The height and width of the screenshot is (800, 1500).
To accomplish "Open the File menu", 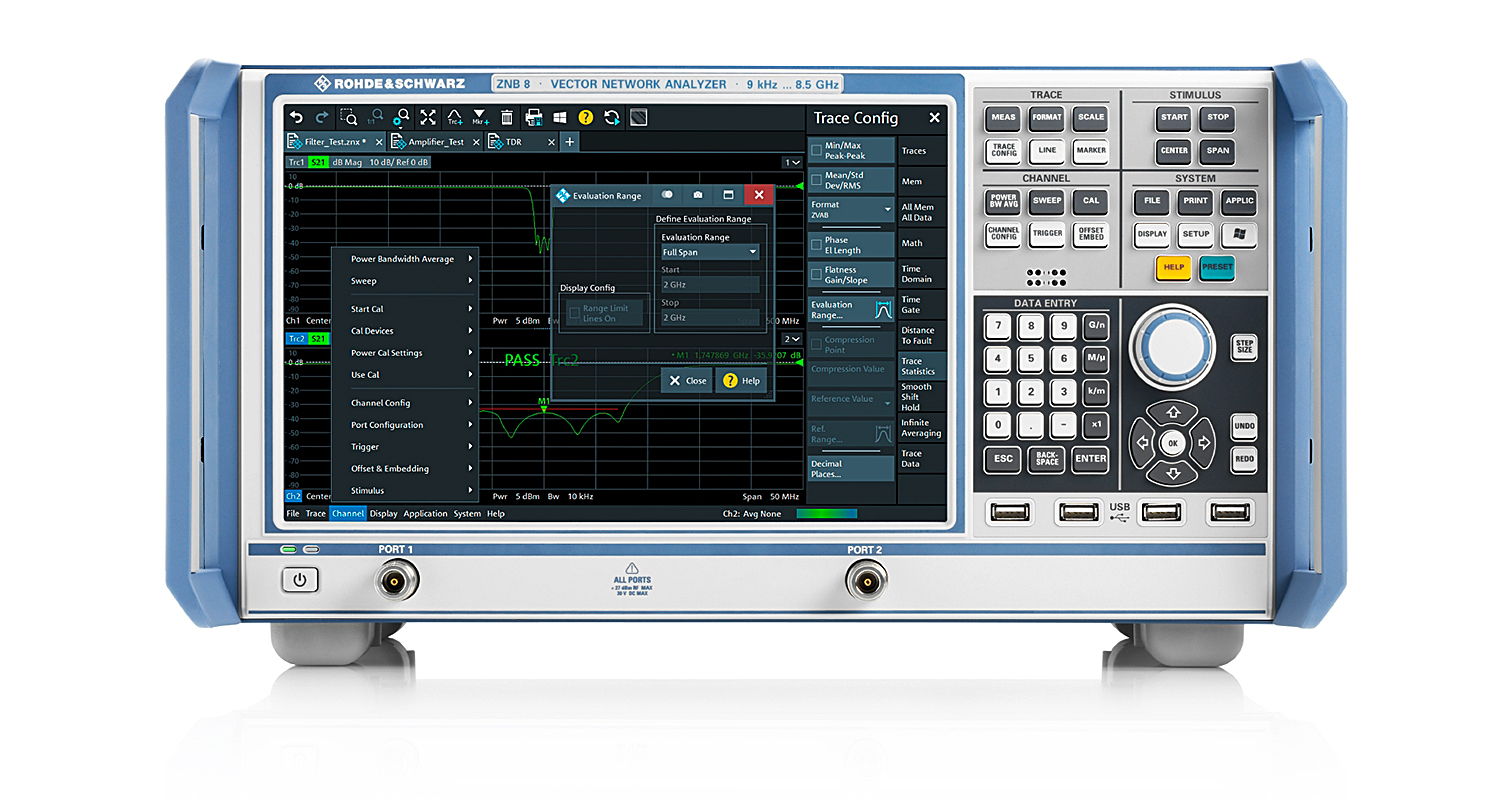I will tap(293, 514).
